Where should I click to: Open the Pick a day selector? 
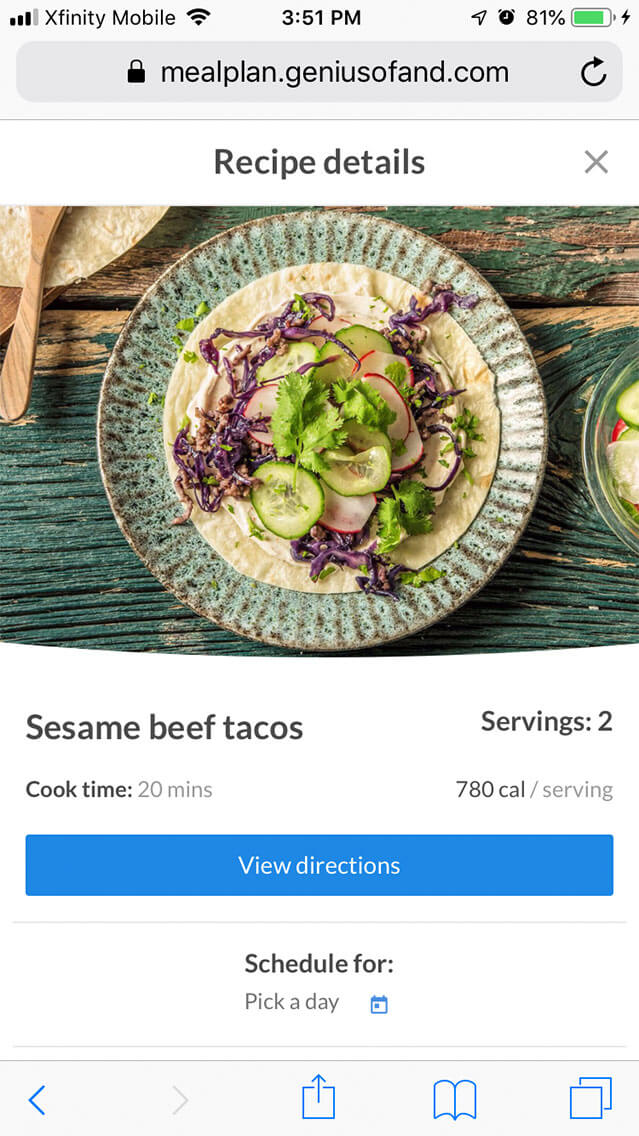click(292, 1002)
